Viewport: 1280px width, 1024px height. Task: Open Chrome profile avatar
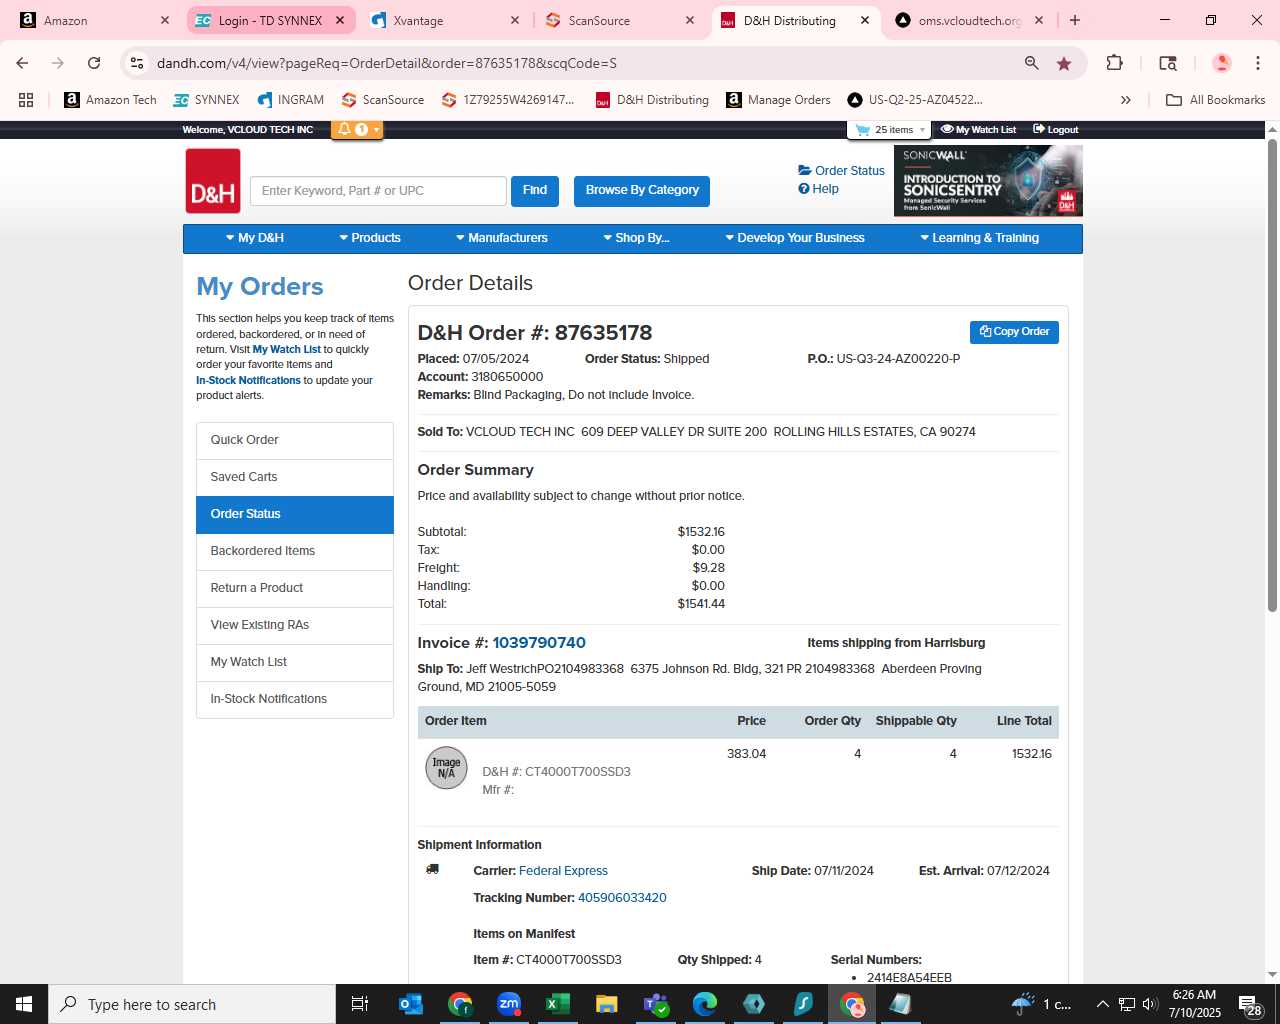pyautogui.click(x=1221, y=63)
